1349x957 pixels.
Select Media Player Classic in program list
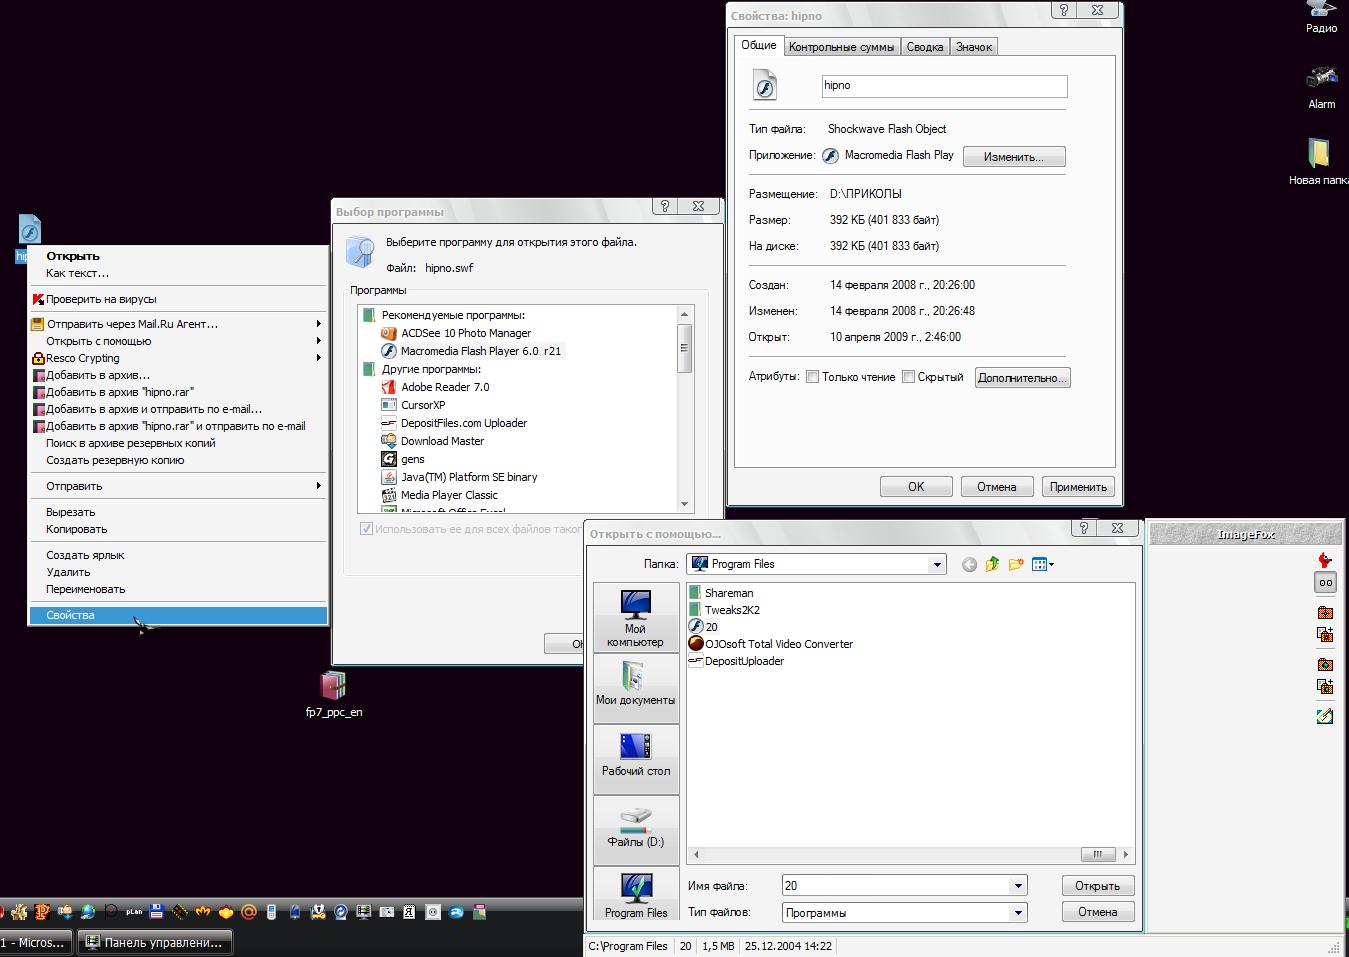[448, 495]
